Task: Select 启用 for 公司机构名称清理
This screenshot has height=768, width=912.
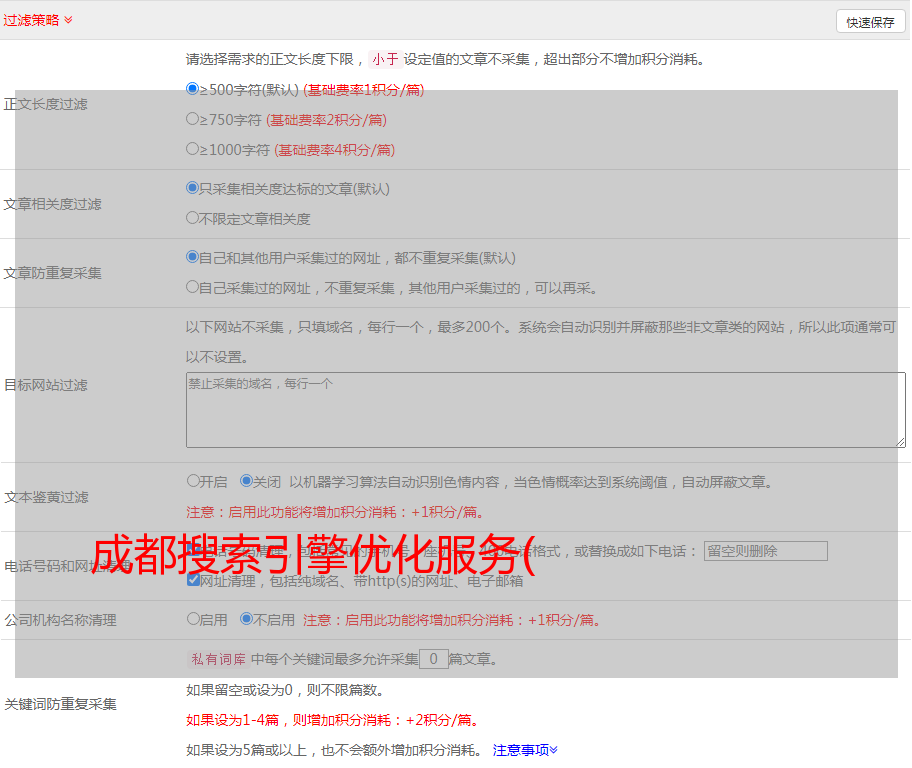Action: pyautogui.click(x=193, y=619)
